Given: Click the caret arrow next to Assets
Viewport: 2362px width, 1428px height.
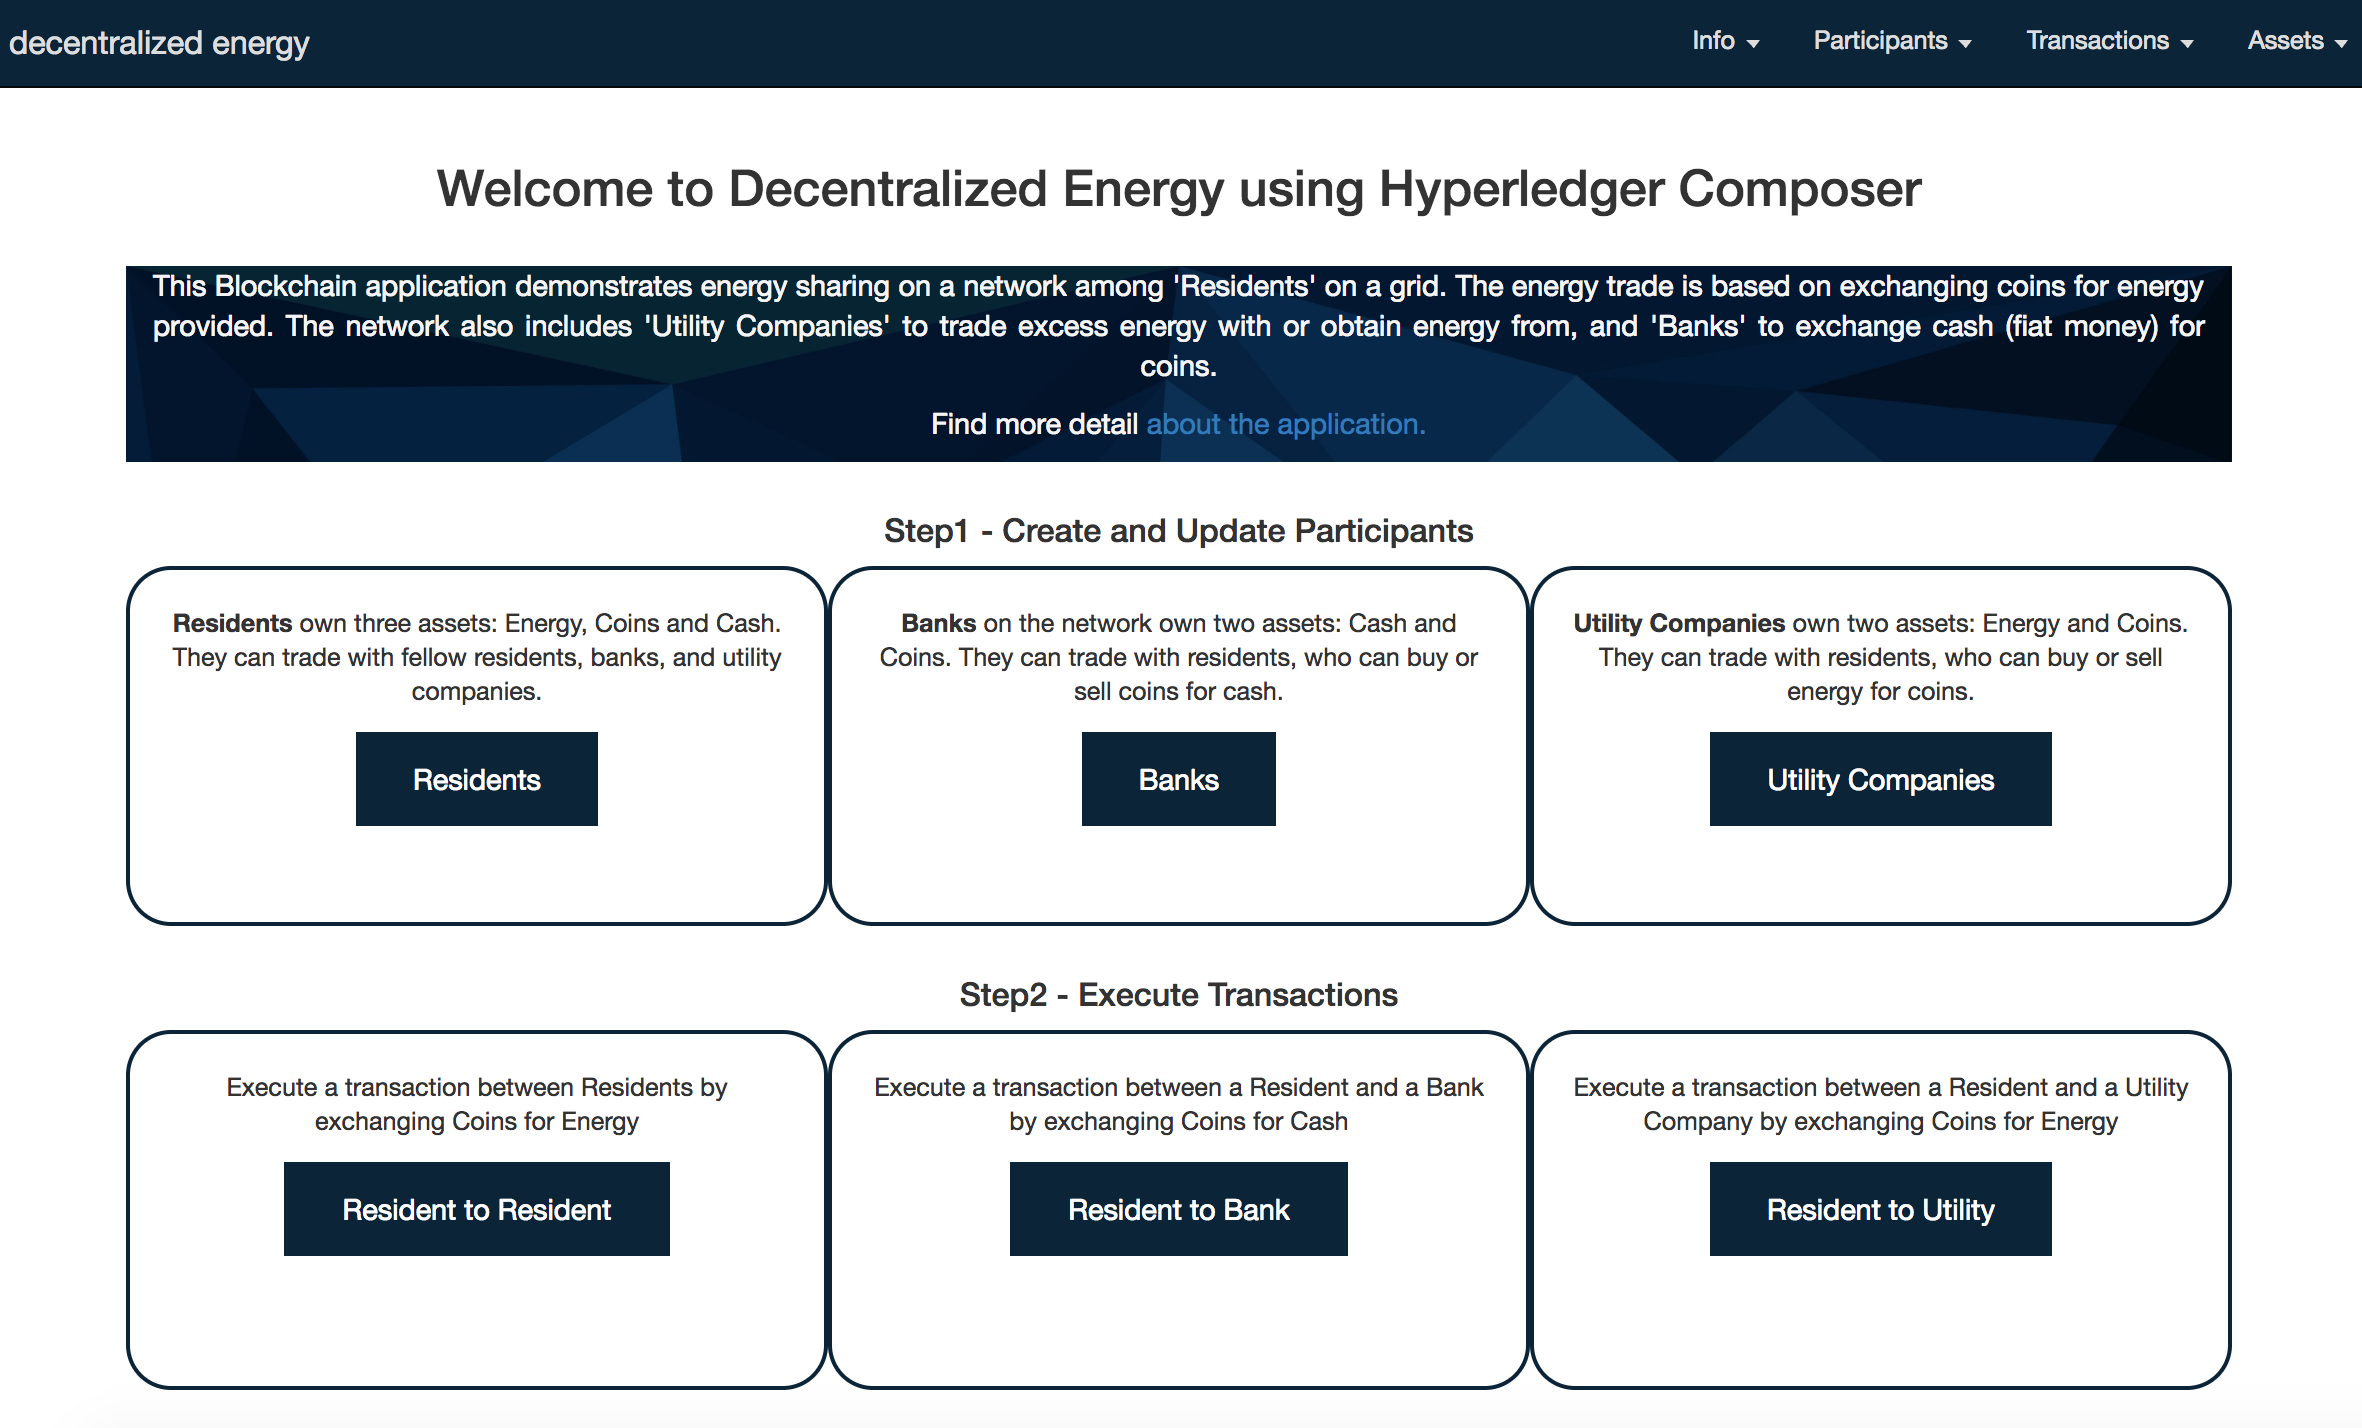Looking at the screenshot, I should click(x=2340, y=44).
